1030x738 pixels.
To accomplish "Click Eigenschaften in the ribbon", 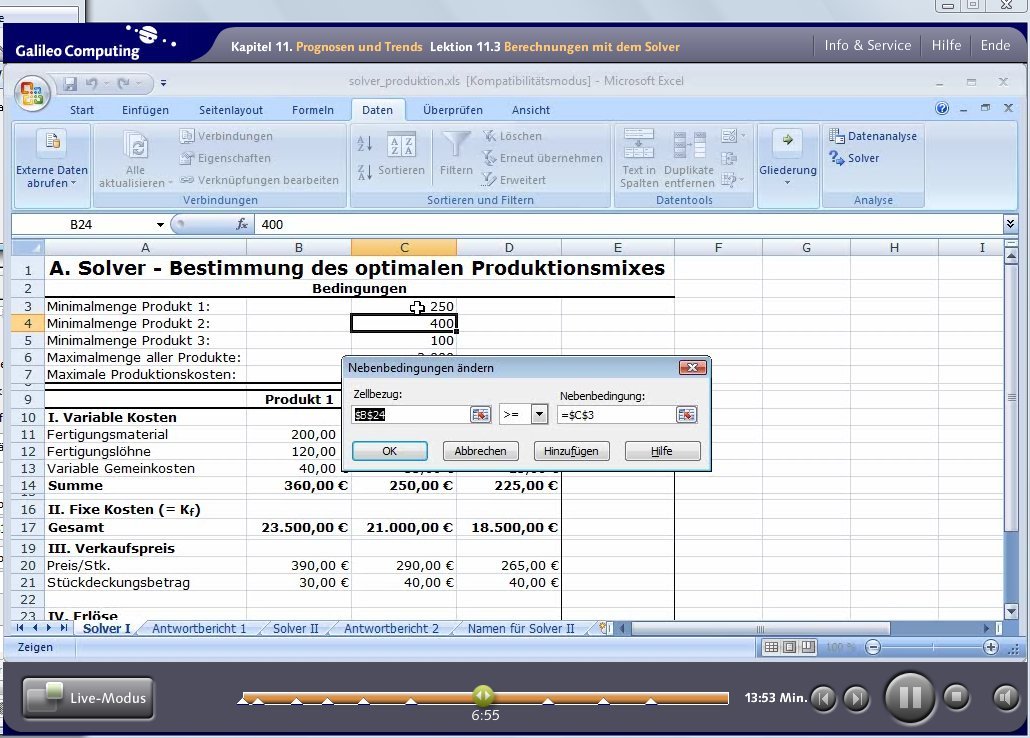I will (x=226, y=158).
